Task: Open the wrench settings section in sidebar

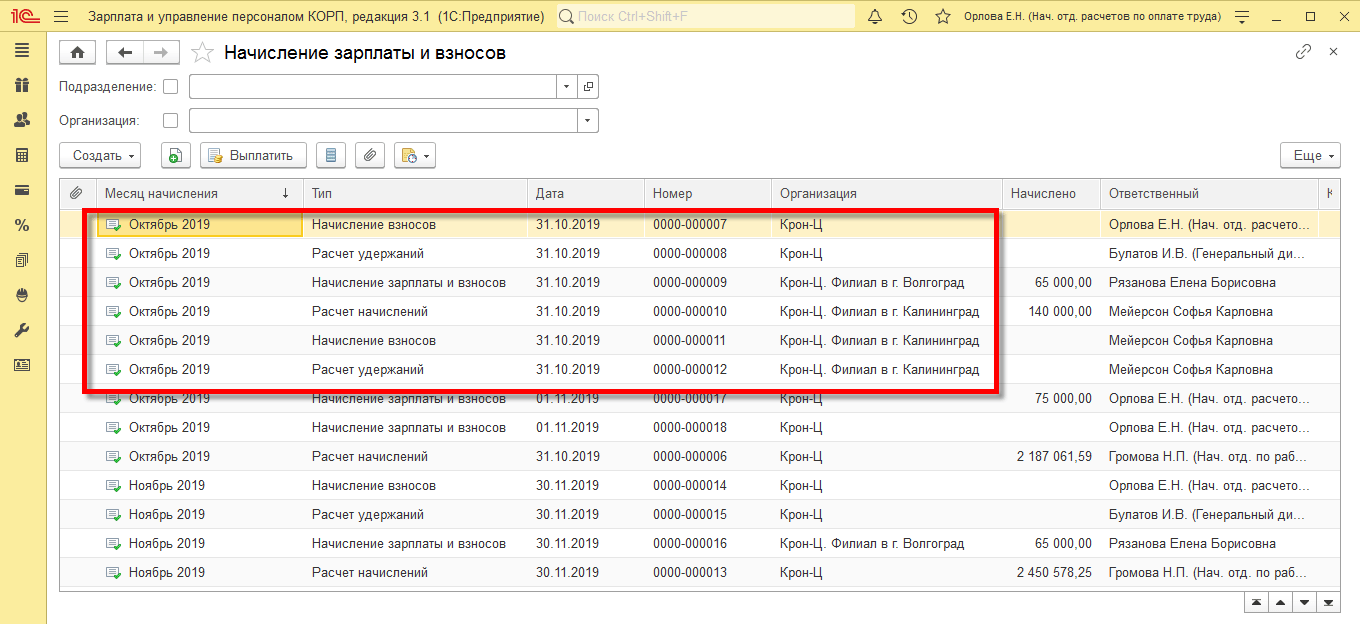Action: coord(22,330)
